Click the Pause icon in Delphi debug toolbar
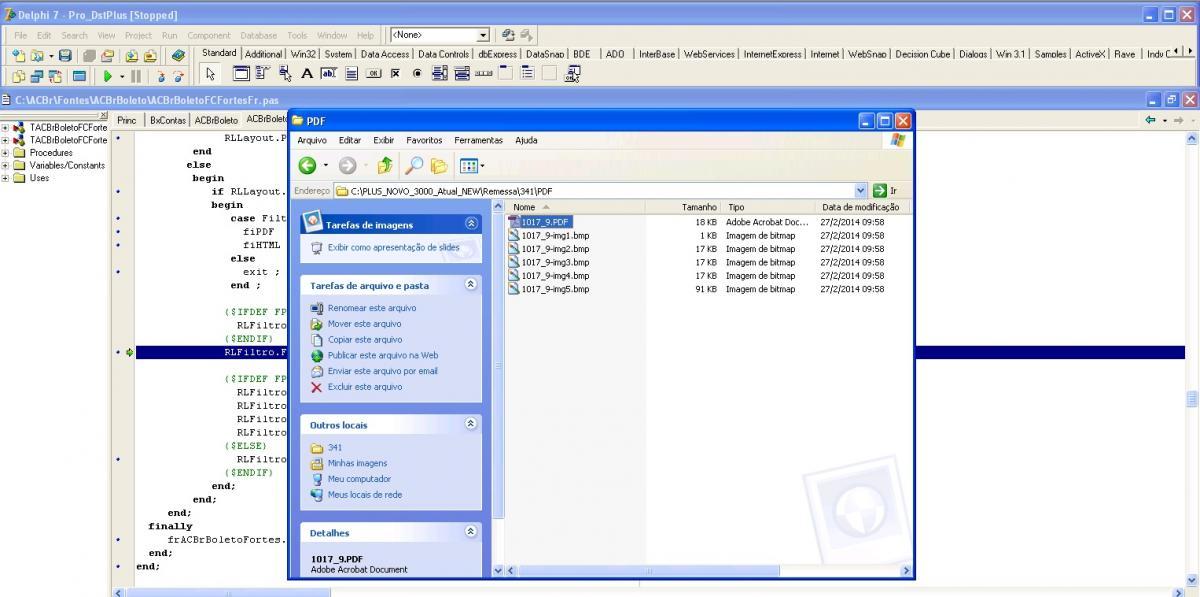Viewport: 1200px width, 597px height. (136, 76)
